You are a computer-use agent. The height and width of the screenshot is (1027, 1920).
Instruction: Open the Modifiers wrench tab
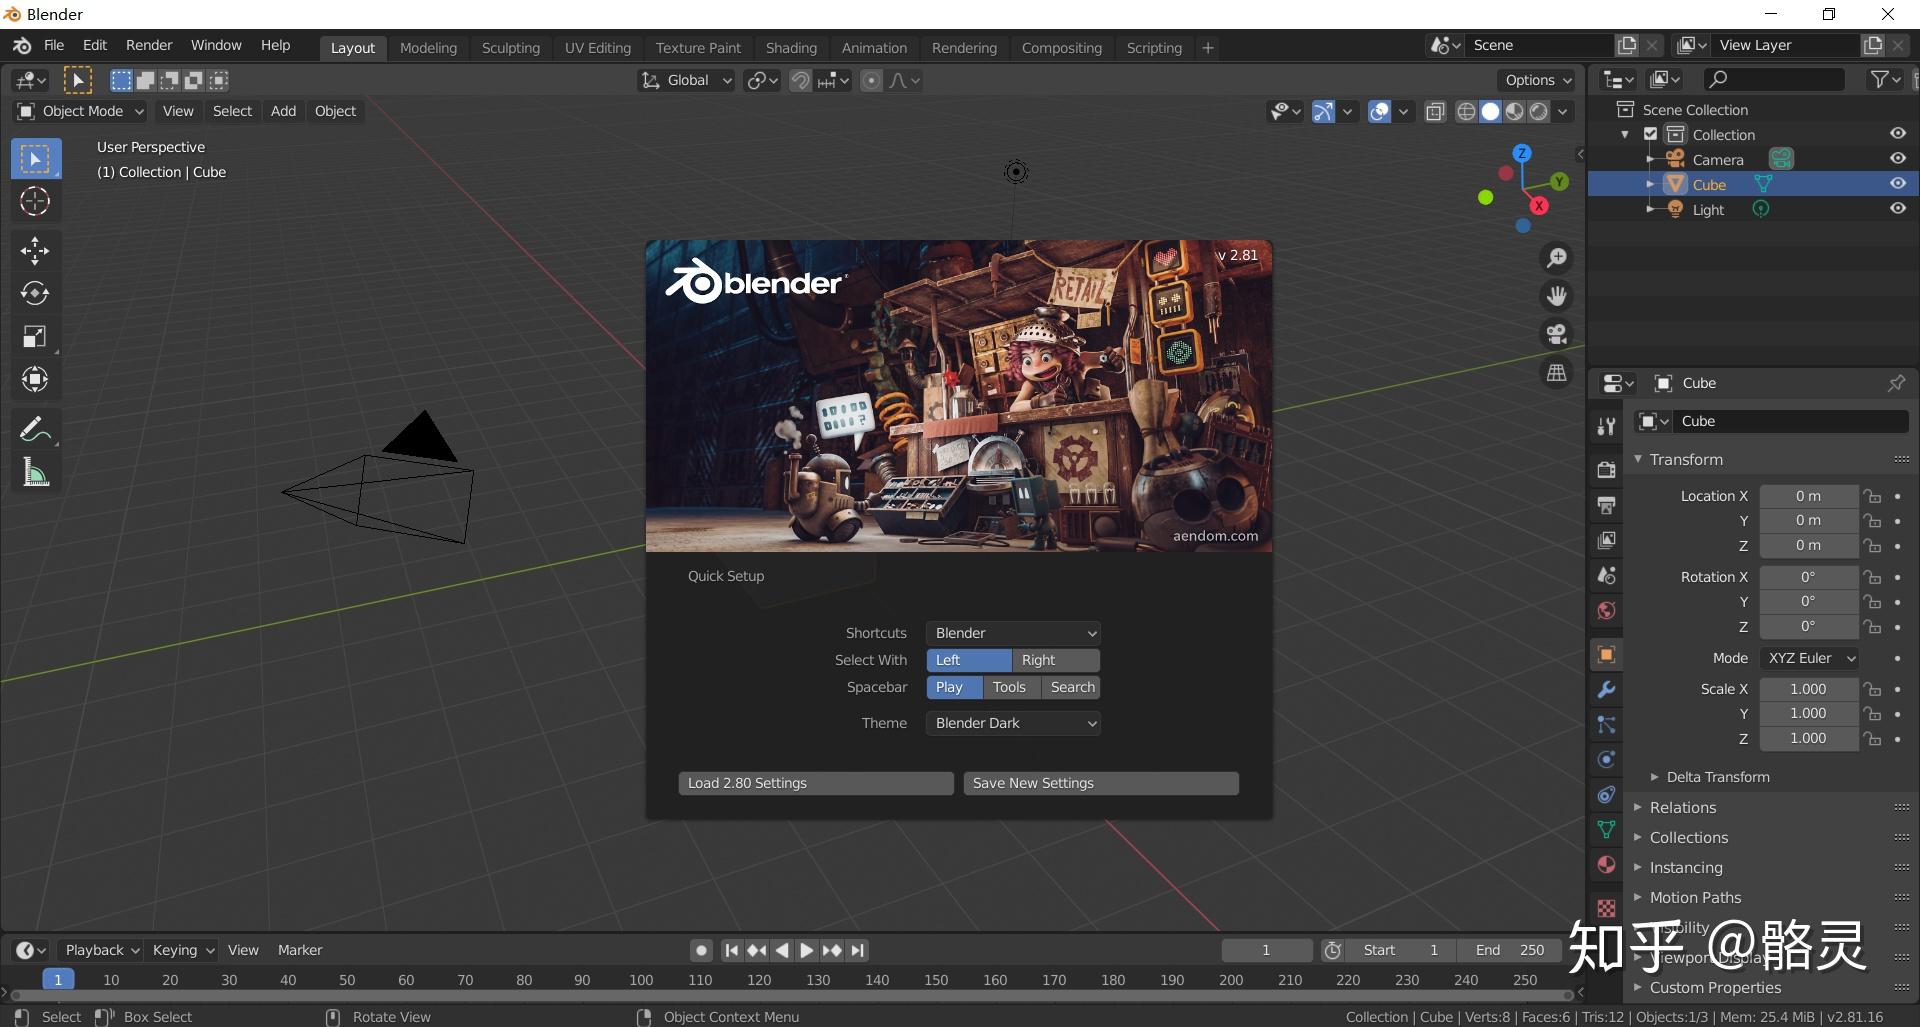1606,689
